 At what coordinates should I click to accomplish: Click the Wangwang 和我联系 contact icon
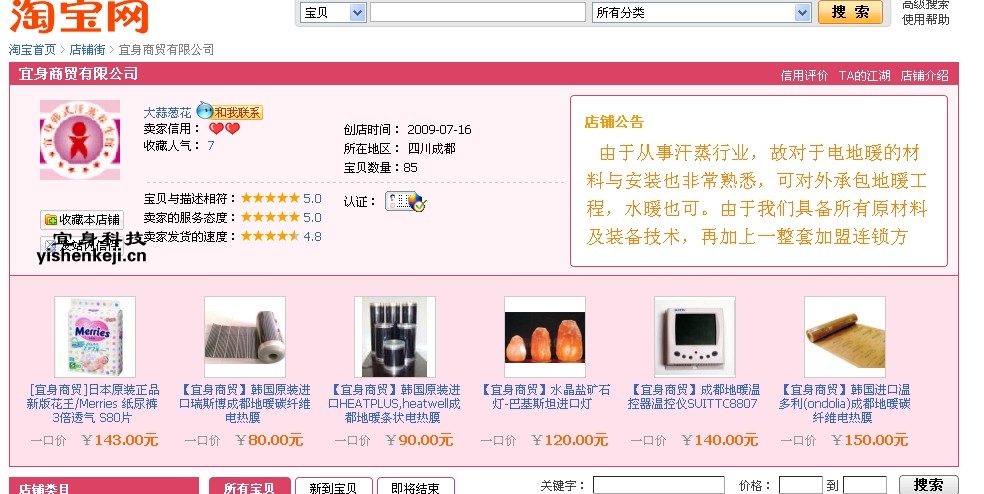[x=229, y=112]
